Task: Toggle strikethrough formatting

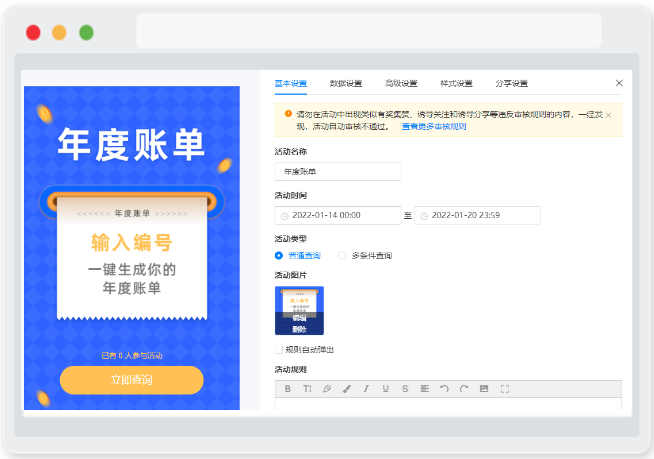Action: tap(405, 388)
